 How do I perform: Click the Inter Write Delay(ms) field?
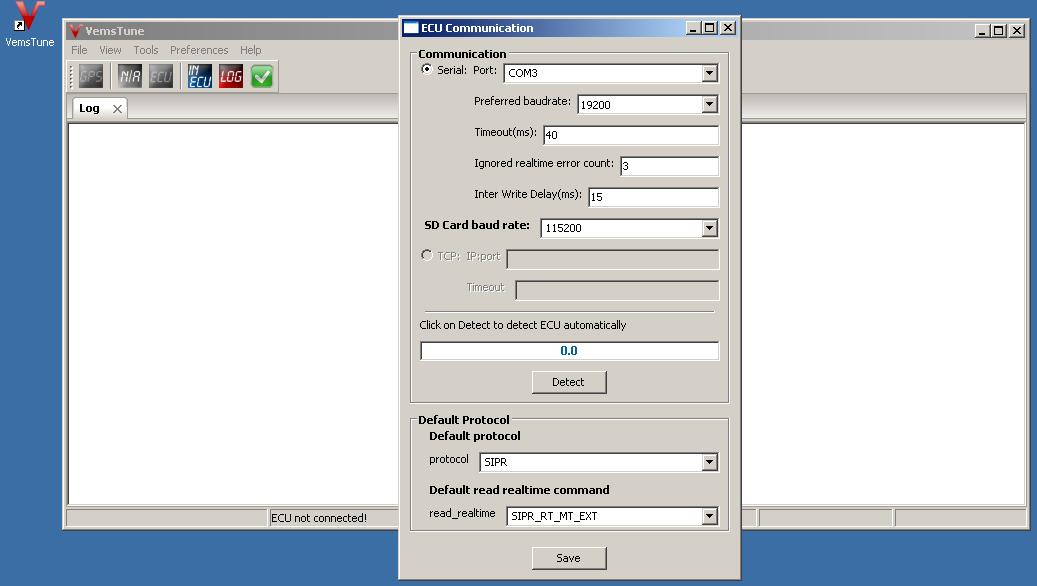click(653, 197)
